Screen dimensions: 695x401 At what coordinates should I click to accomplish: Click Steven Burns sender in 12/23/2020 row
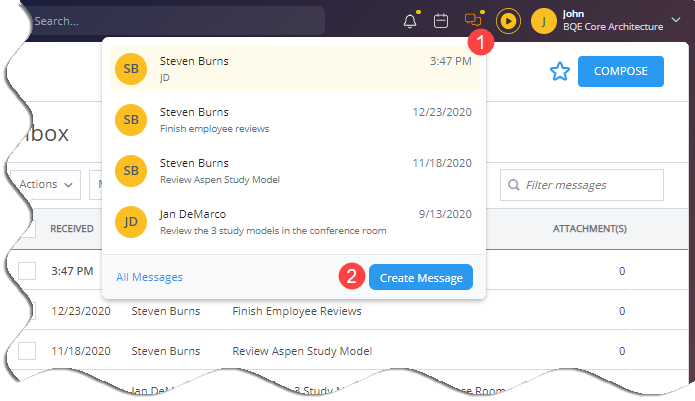click(166, 311)
